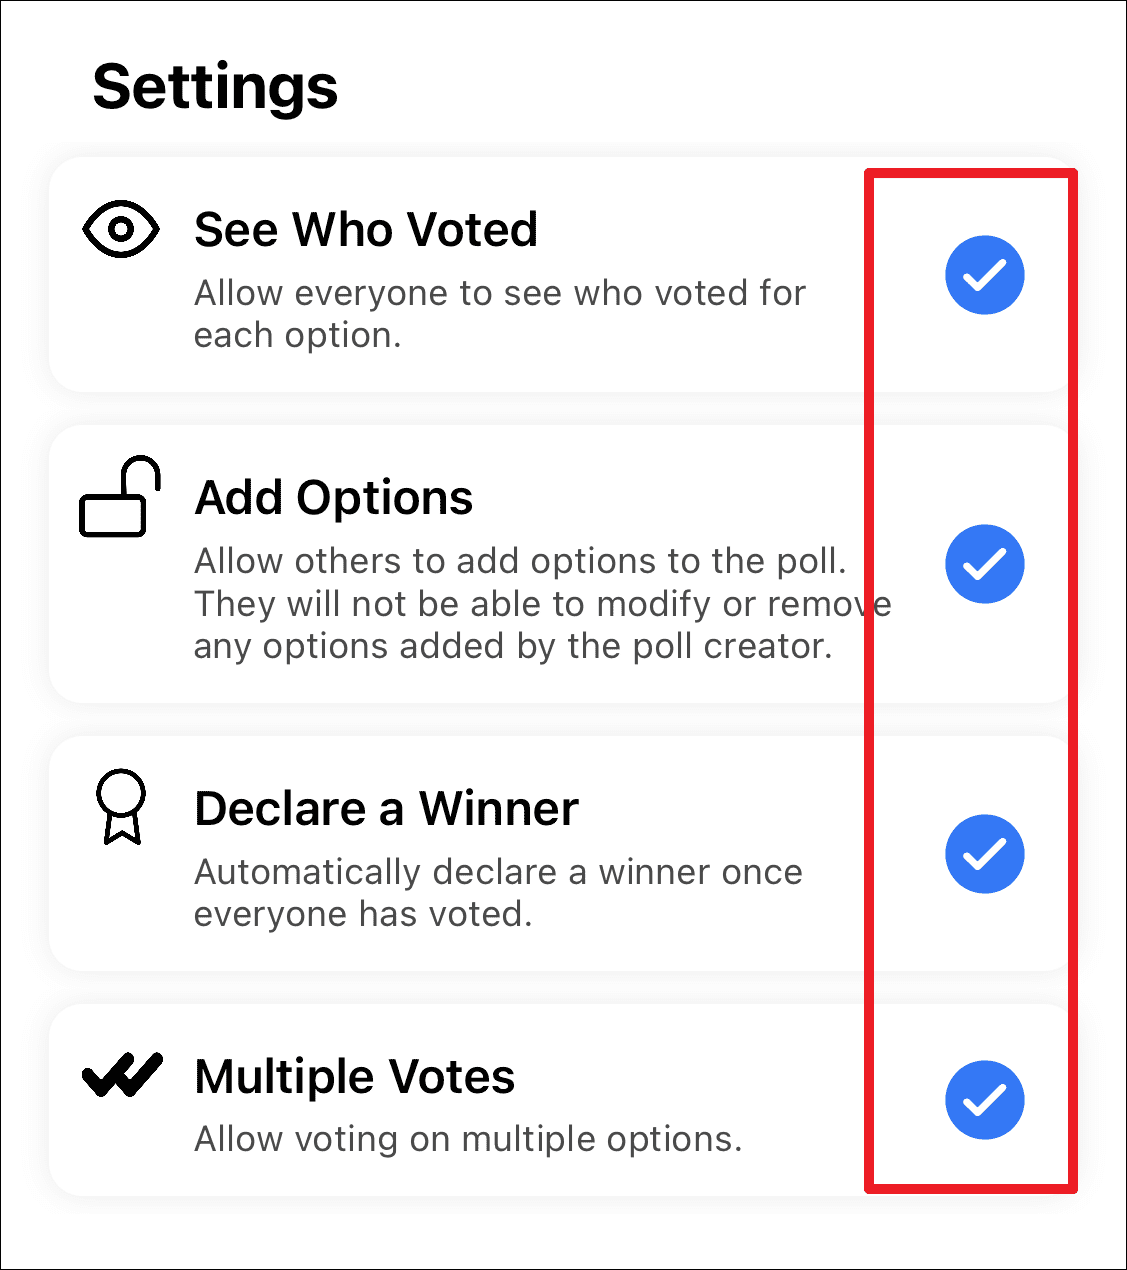
Task: Click the See Who Voted label
Action: [x=365, y=229]
